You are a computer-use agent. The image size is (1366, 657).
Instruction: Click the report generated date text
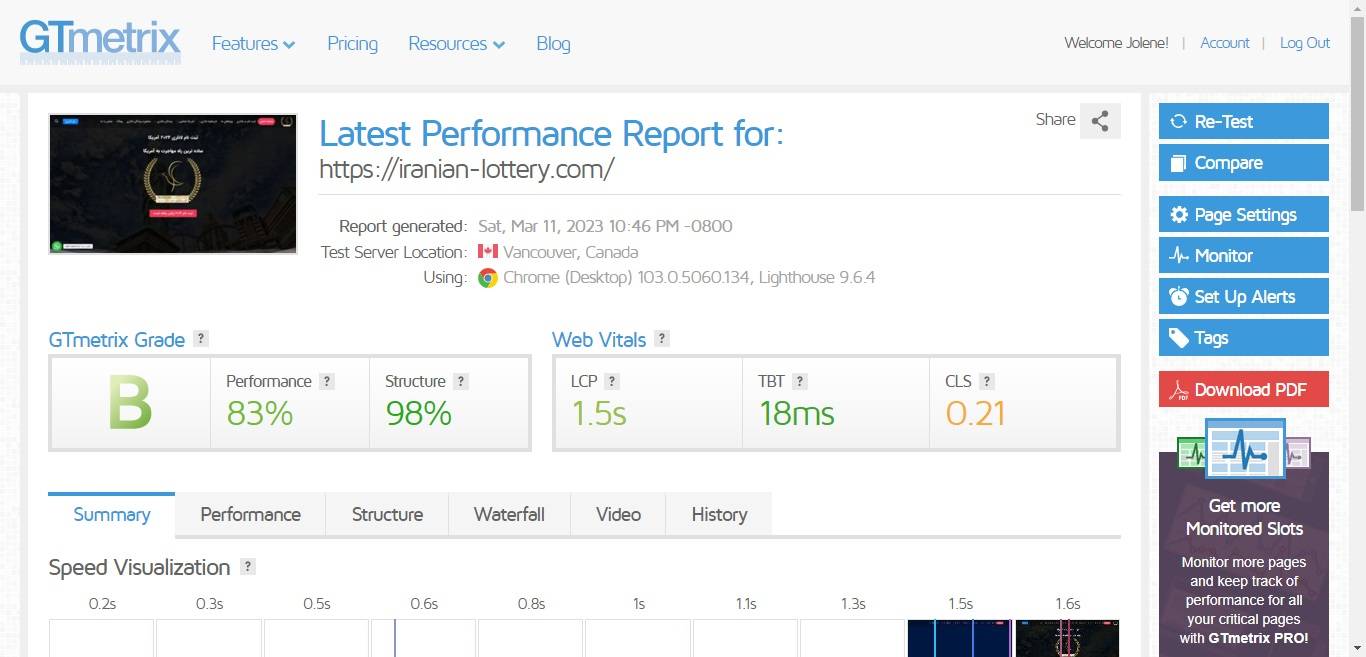[606, 226]
